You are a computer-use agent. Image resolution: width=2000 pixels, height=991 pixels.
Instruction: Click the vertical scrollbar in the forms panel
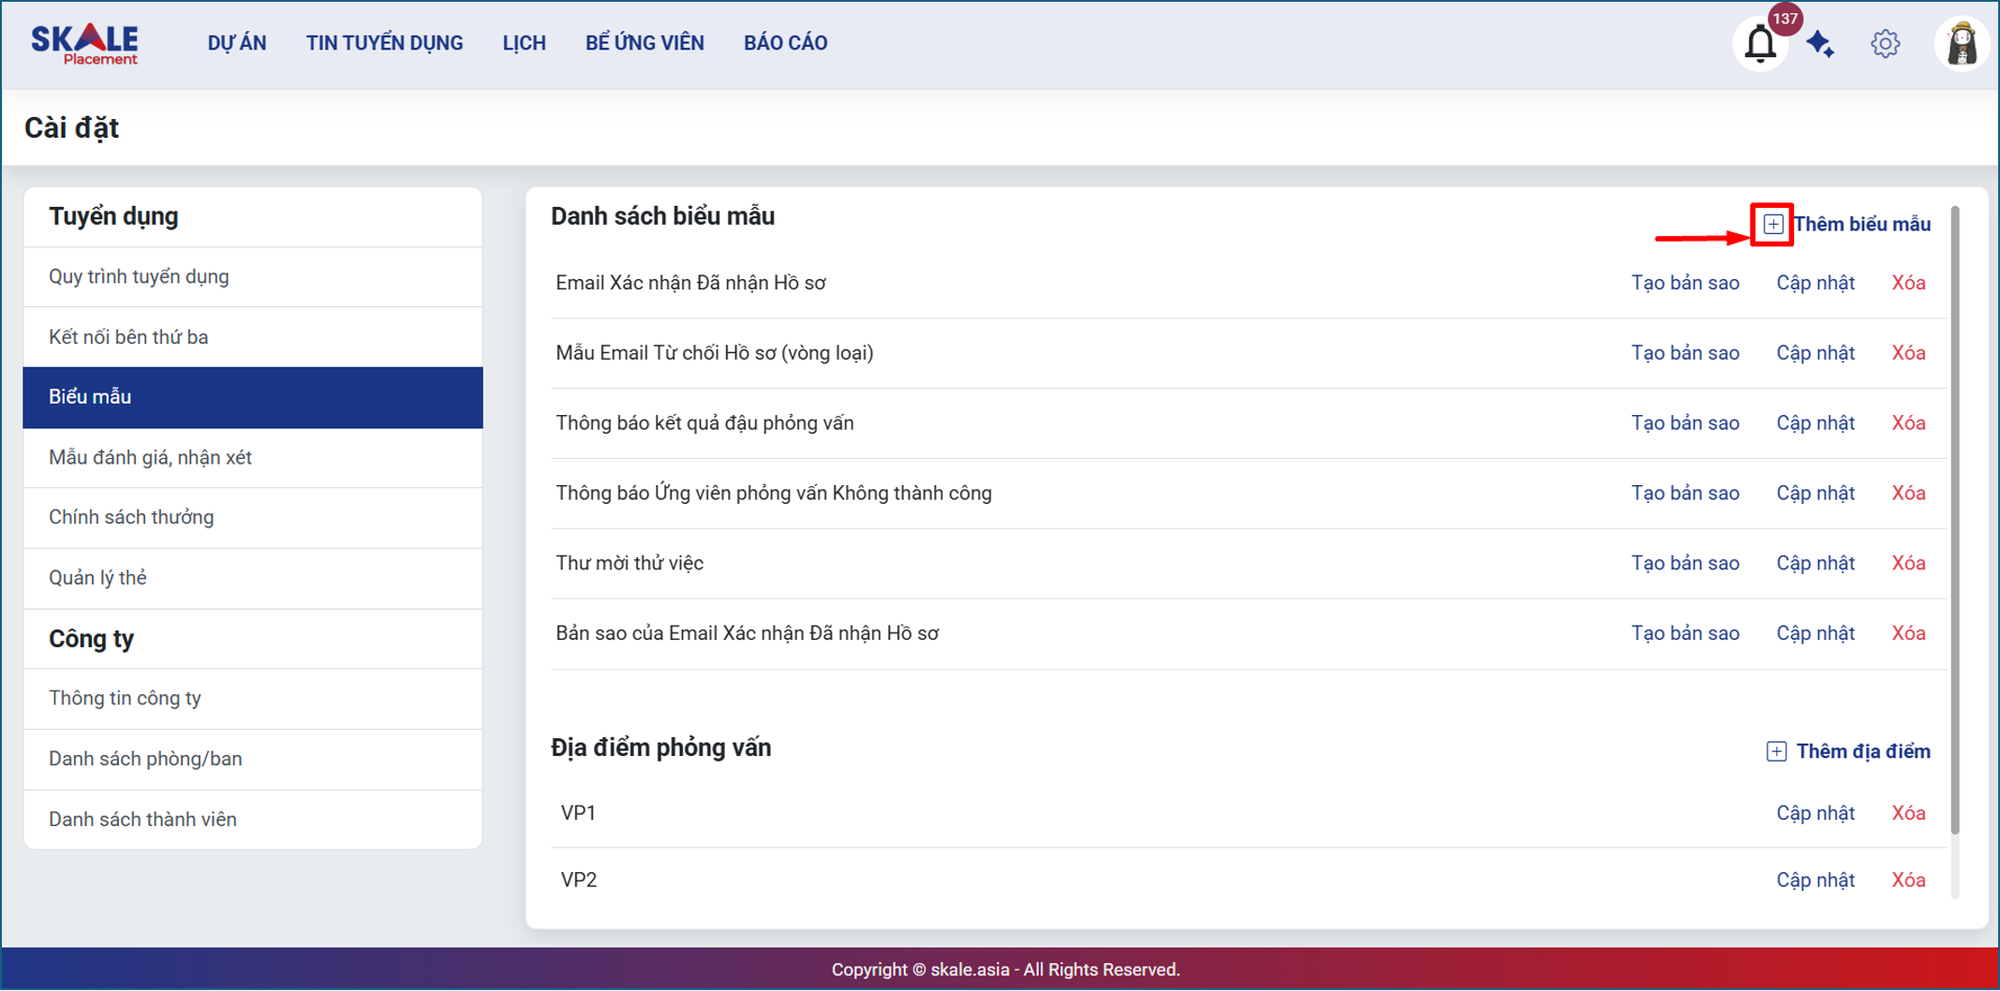click(1955, 520)
